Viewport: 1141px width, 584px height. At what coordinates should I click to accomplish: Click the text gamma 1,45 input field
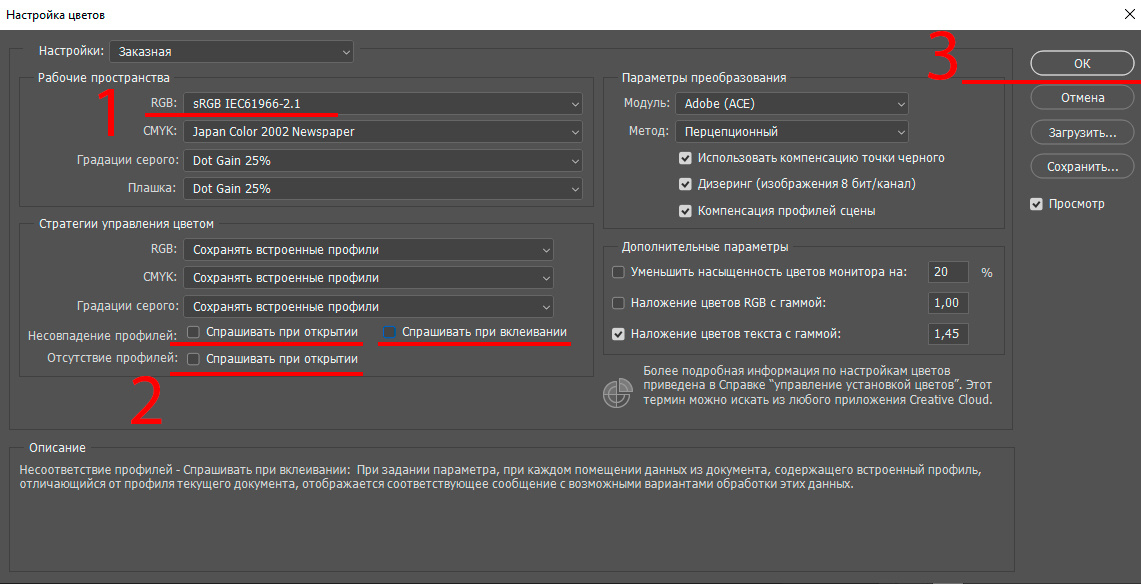click(948, 334)
